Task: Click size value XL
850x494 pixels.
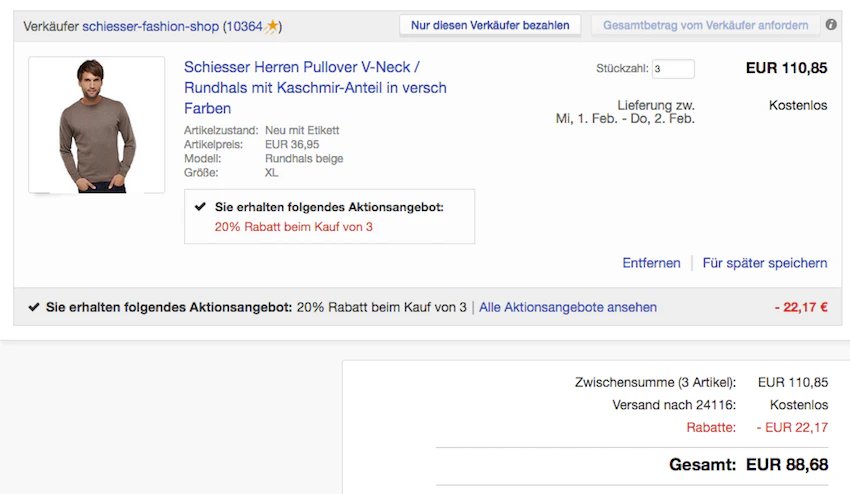Action: pyautogui.click(x=271, y=172)
